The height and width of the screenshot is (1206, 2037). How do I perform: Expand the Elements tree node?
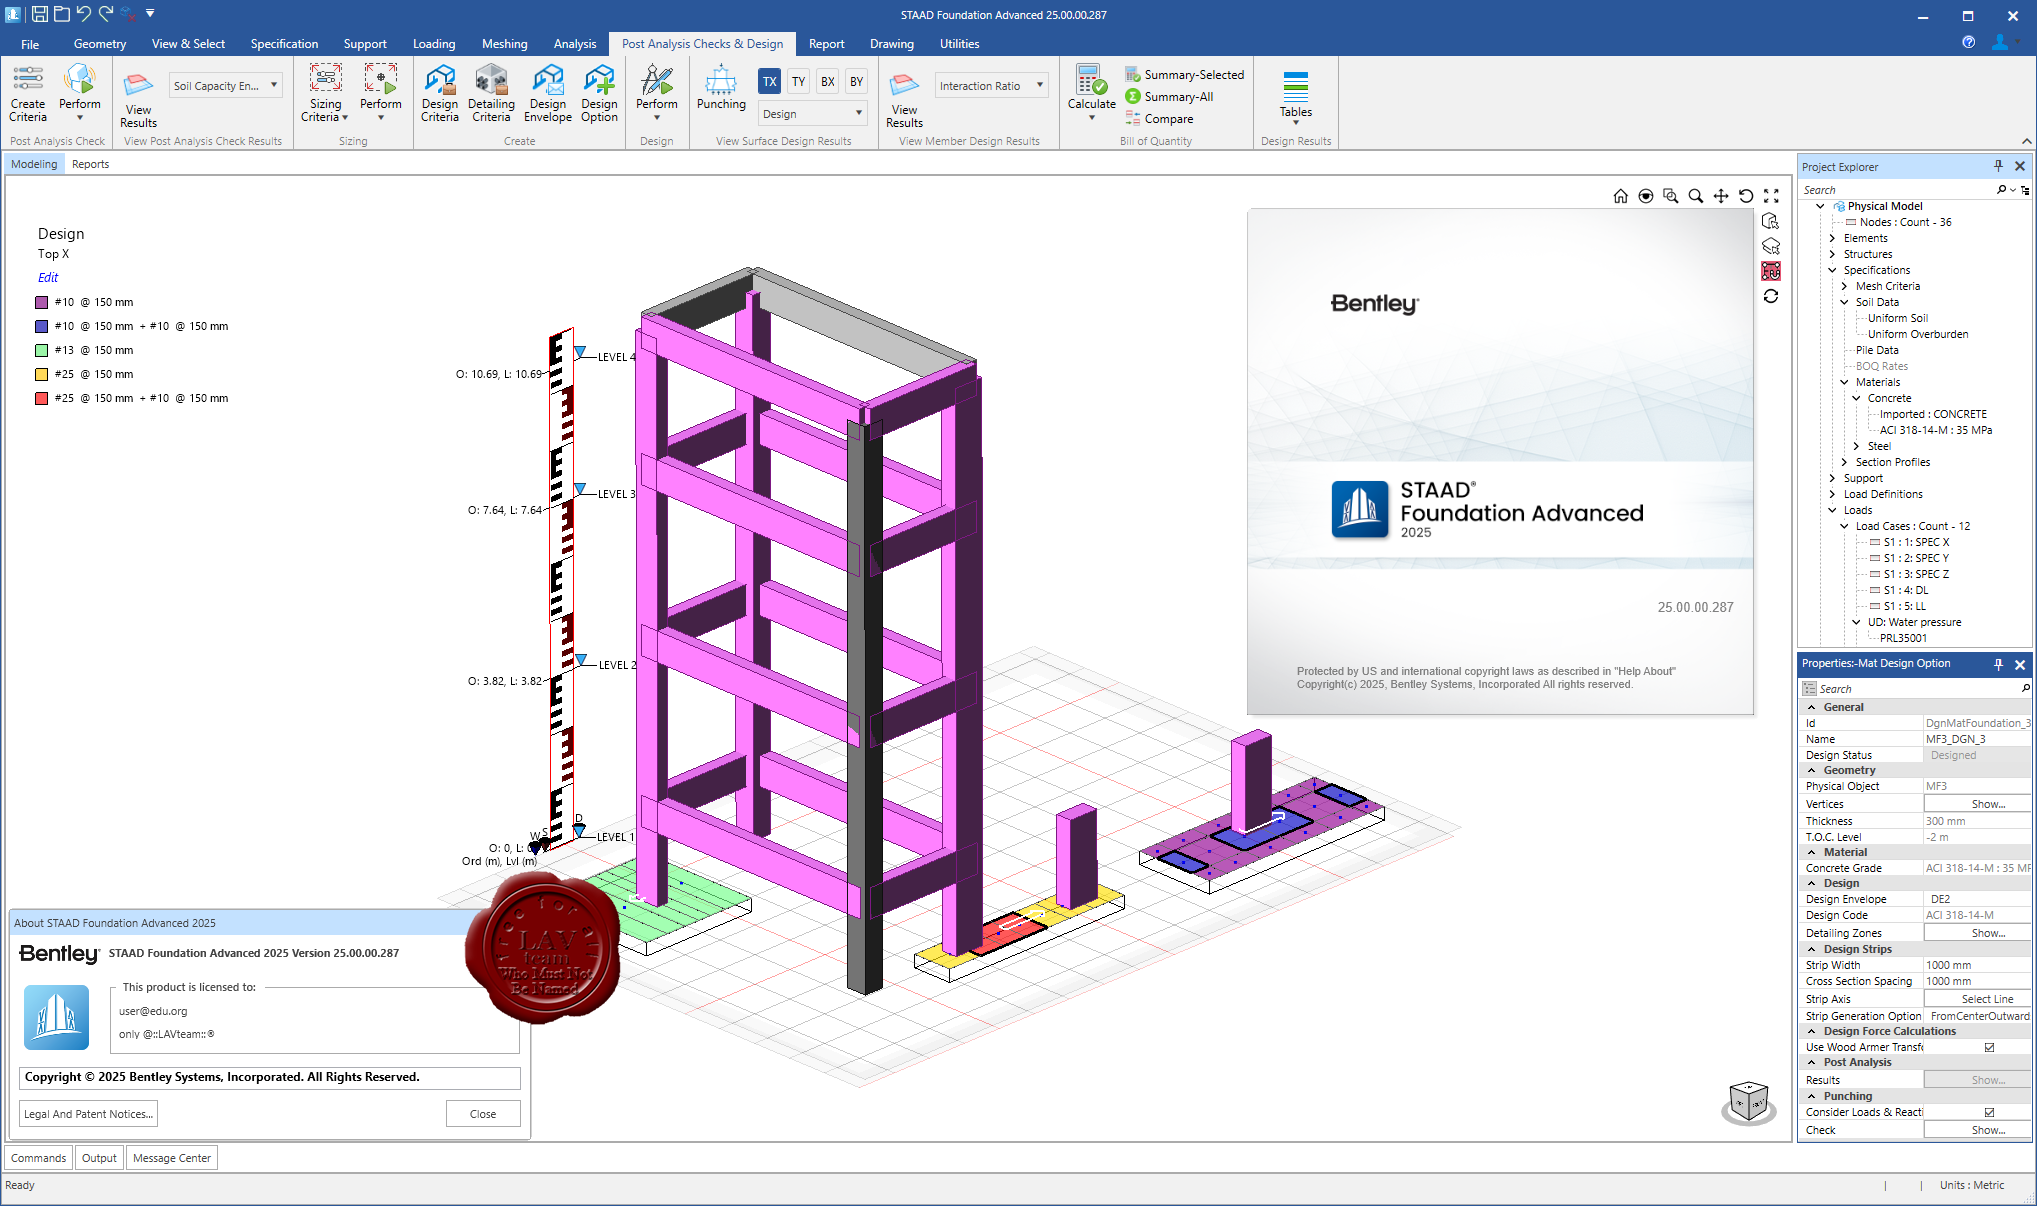click(x=1832, y=238)
